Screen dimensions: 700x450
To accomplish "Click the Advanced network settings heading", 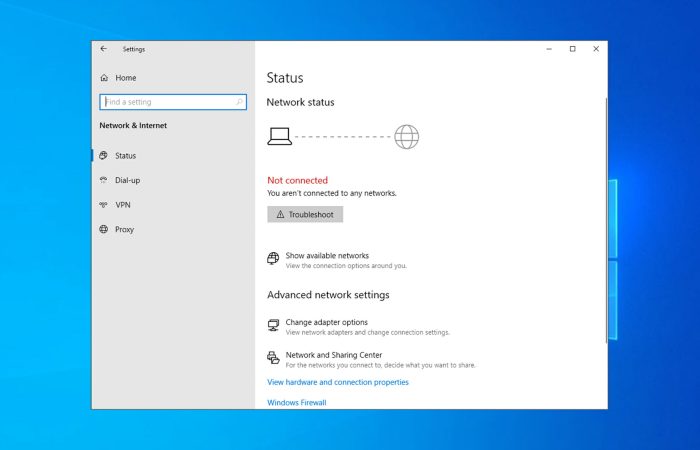I will pos(328,295).
